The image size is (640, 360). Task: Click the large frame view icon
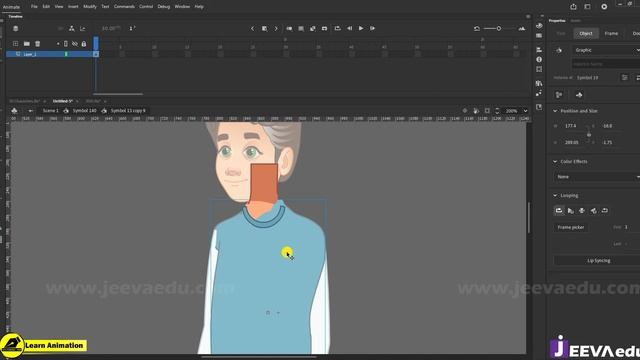click(522, 28)
